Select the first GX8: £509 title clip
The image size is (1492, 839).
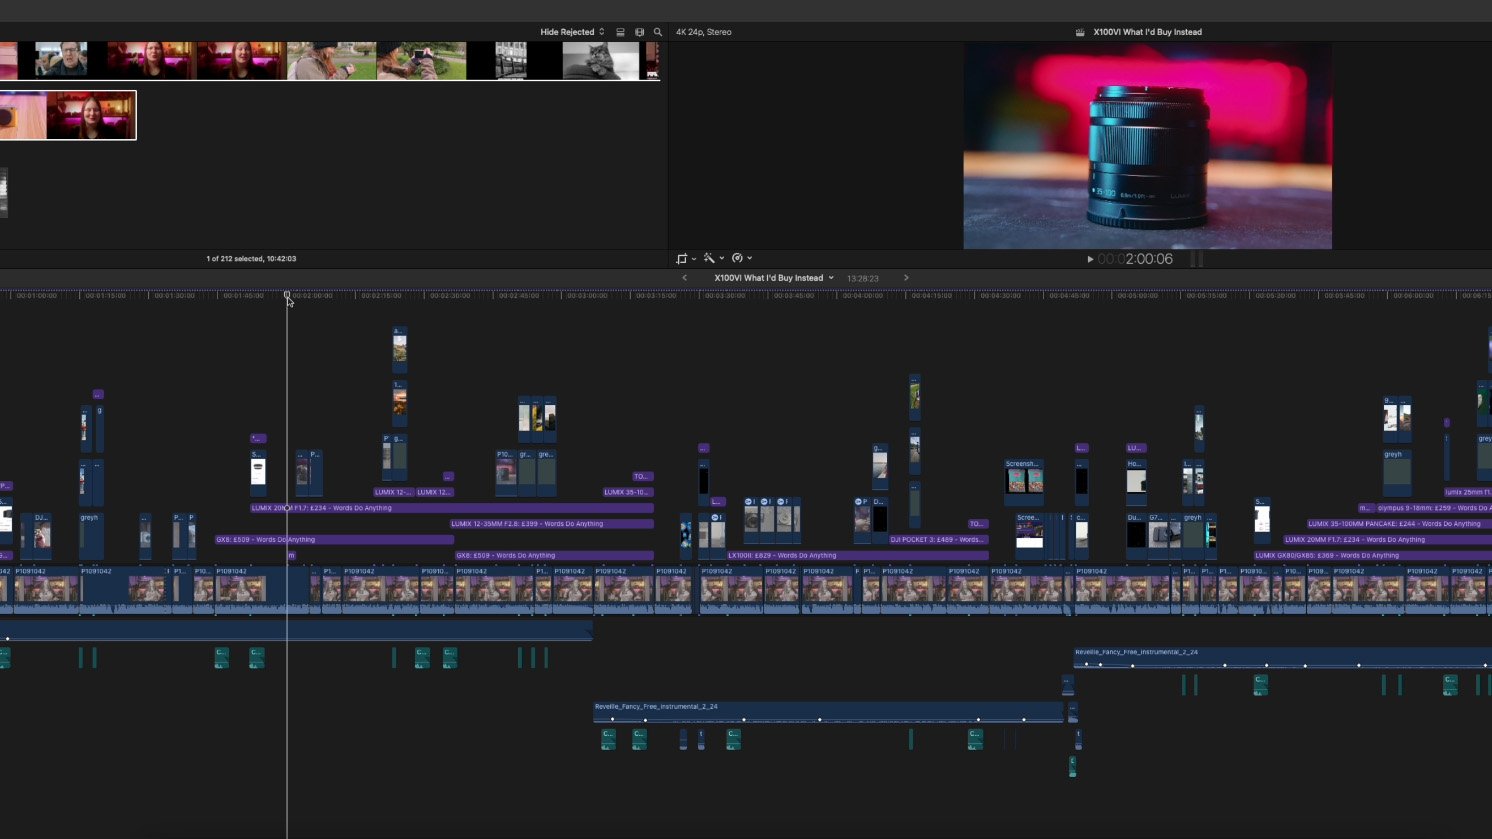pos(334,540)
